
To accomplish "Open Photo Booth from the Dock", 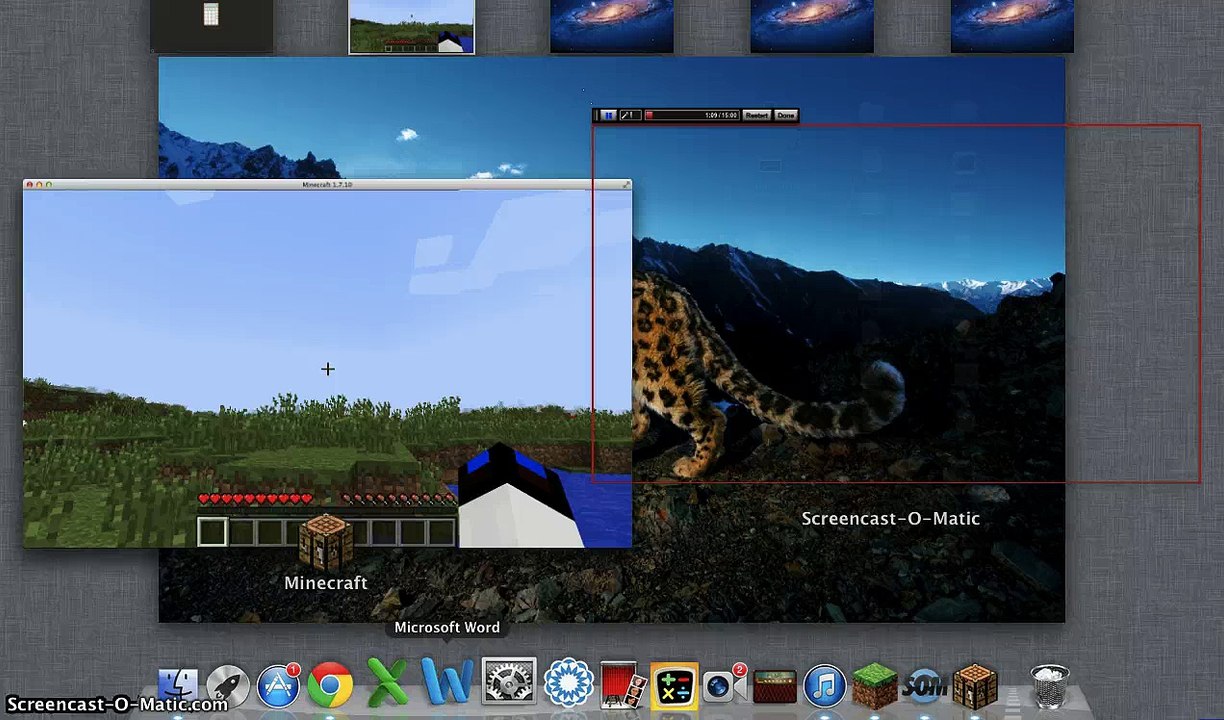I will pos(622,686).
